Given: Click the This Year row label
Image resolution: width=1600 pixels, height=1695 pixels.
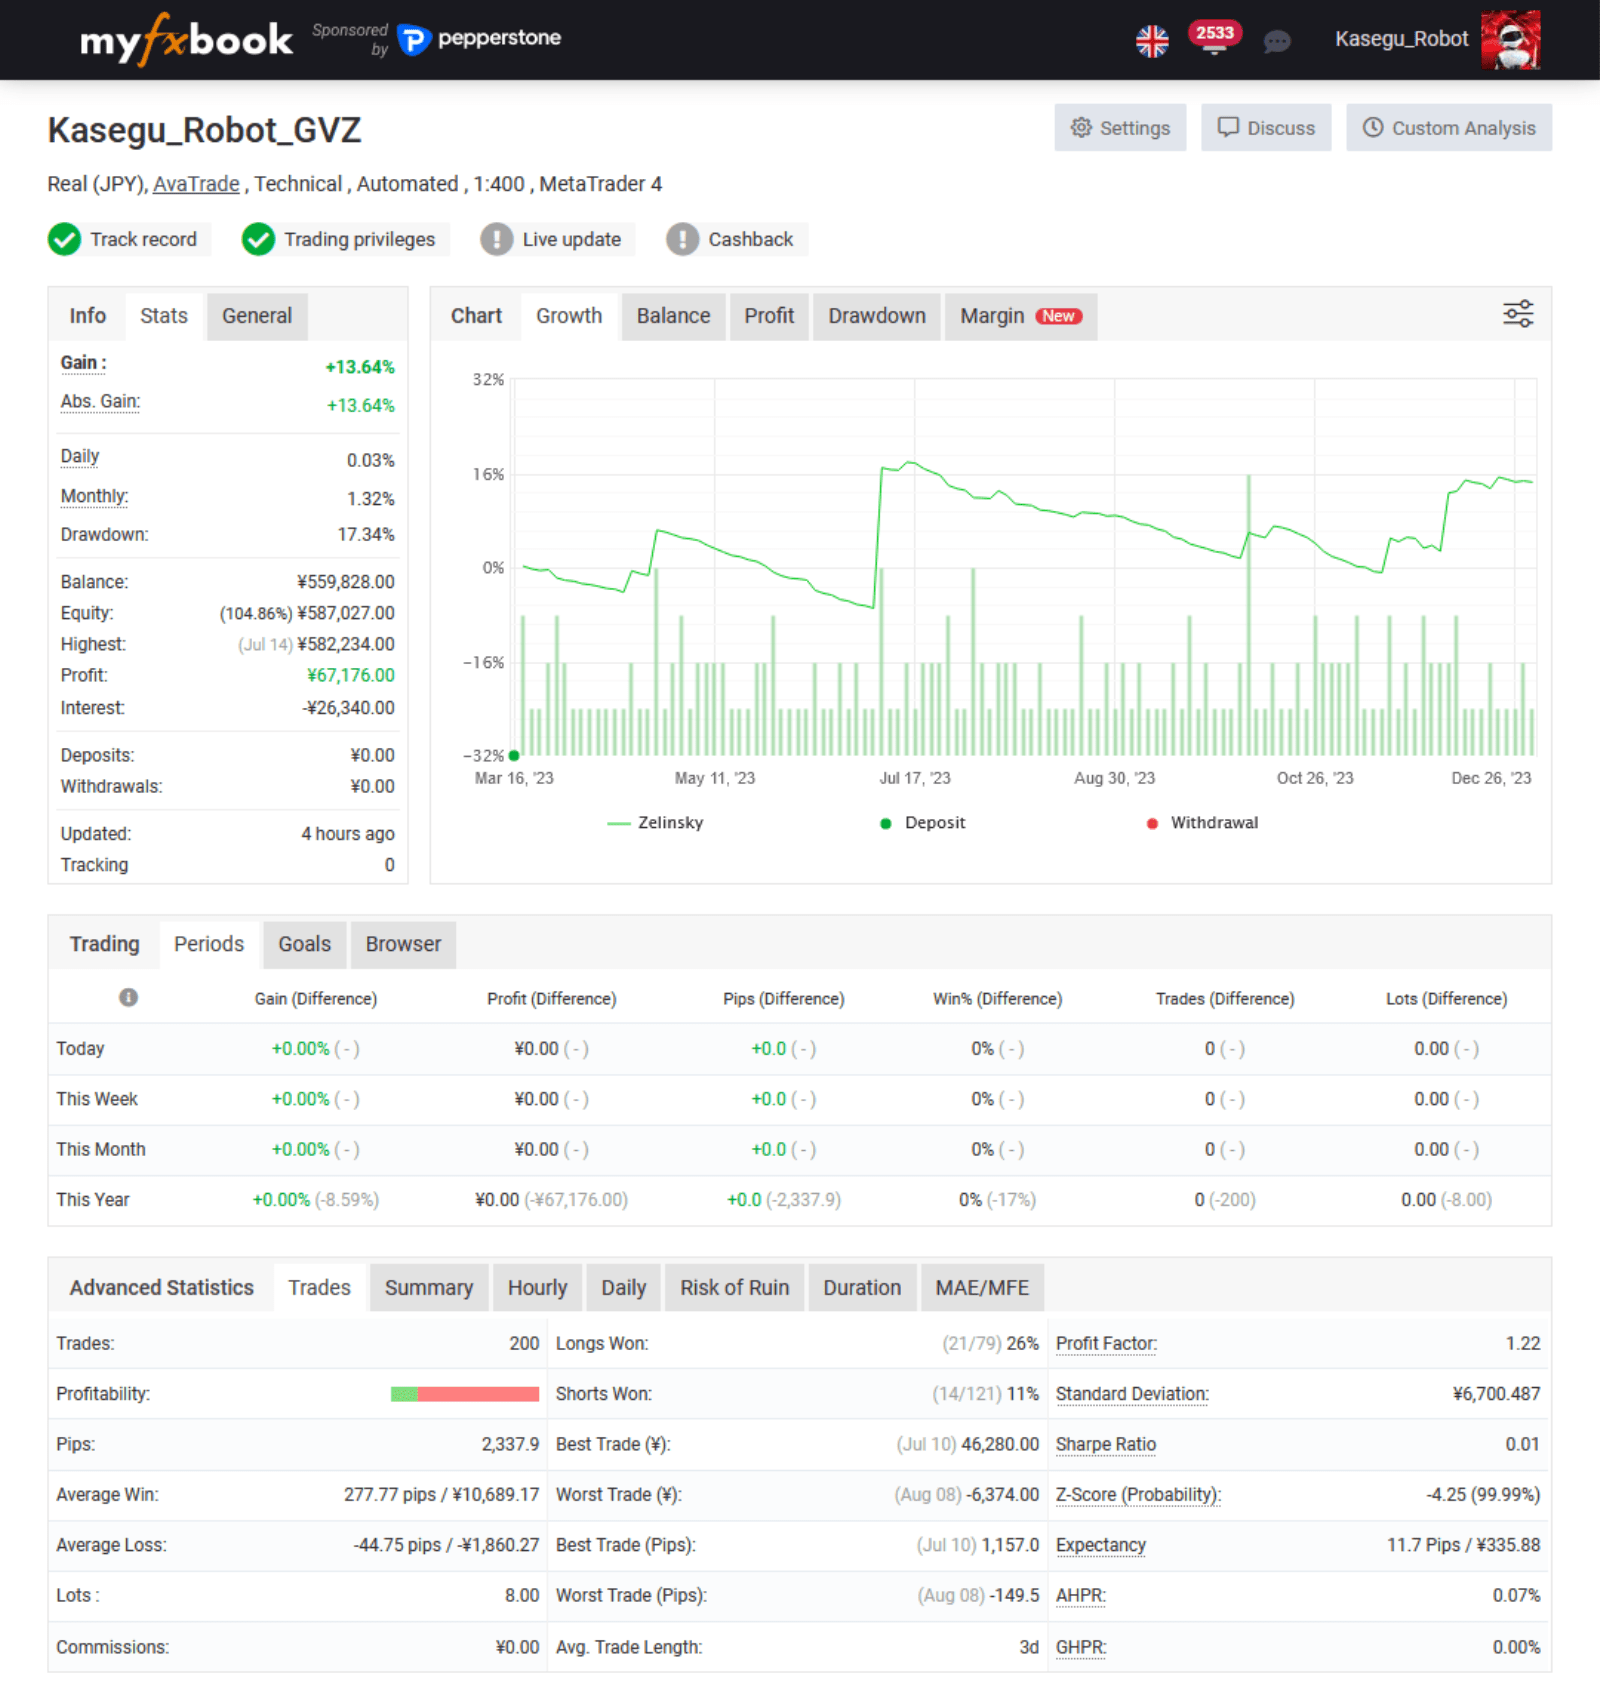Looking at the screenshot, I should coord(93,1200).
